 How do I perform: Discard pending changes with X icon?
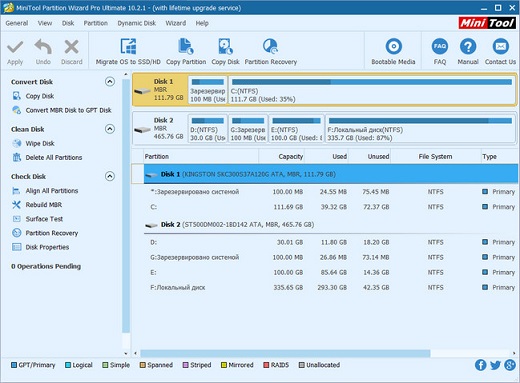tap(71, 47)
